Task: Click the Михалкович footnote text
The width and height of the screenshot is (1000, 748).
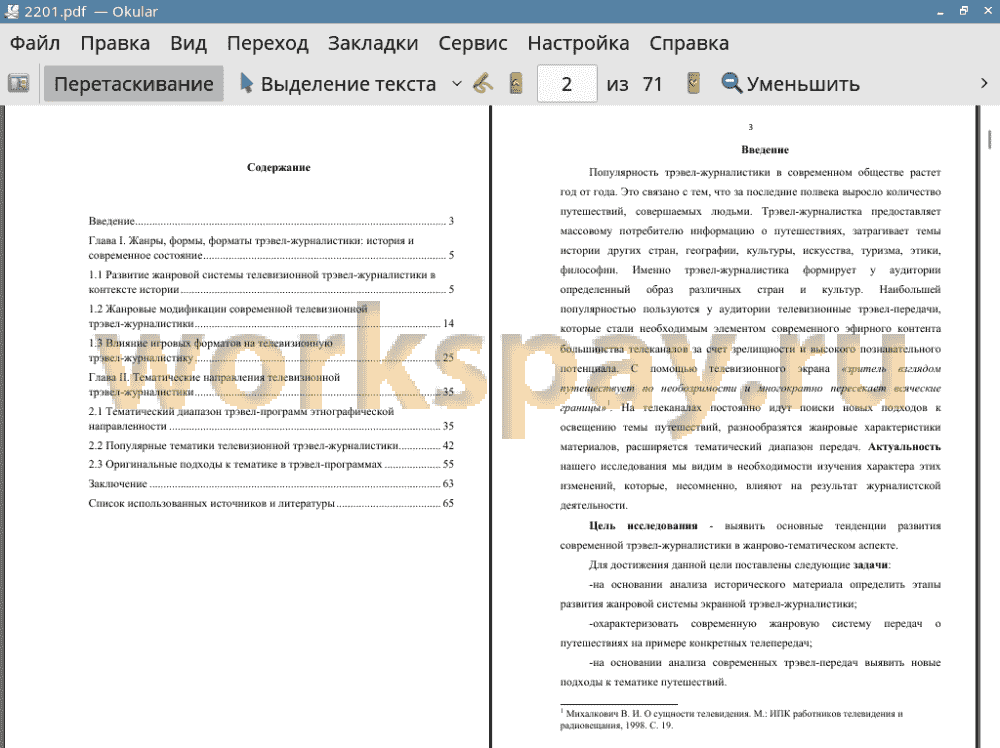Action: coord(732,719)
